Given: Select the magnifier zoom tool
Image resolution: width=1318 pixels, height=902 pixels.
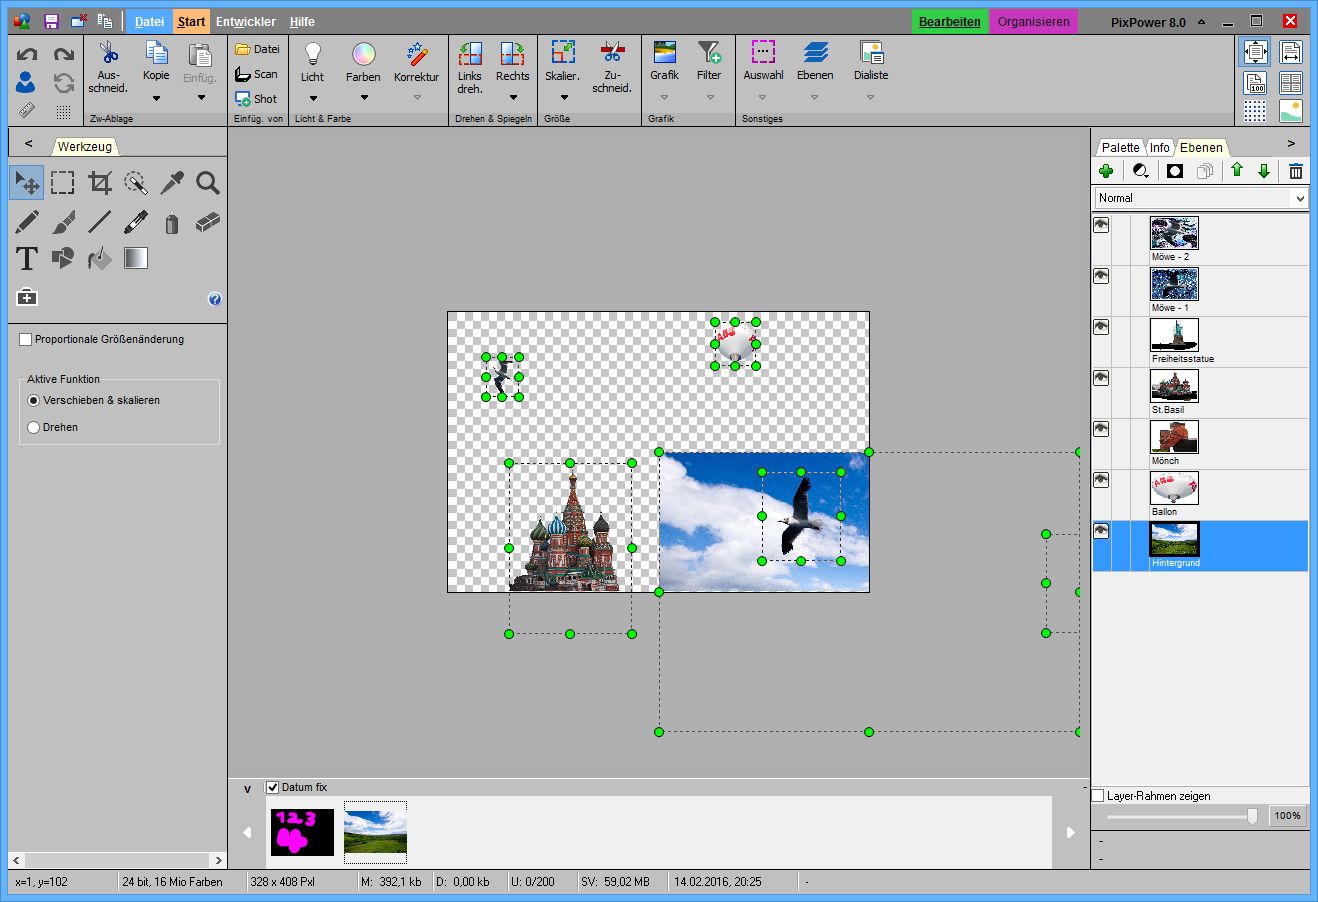Looking at the screenshot, I should tap(208, 183).
